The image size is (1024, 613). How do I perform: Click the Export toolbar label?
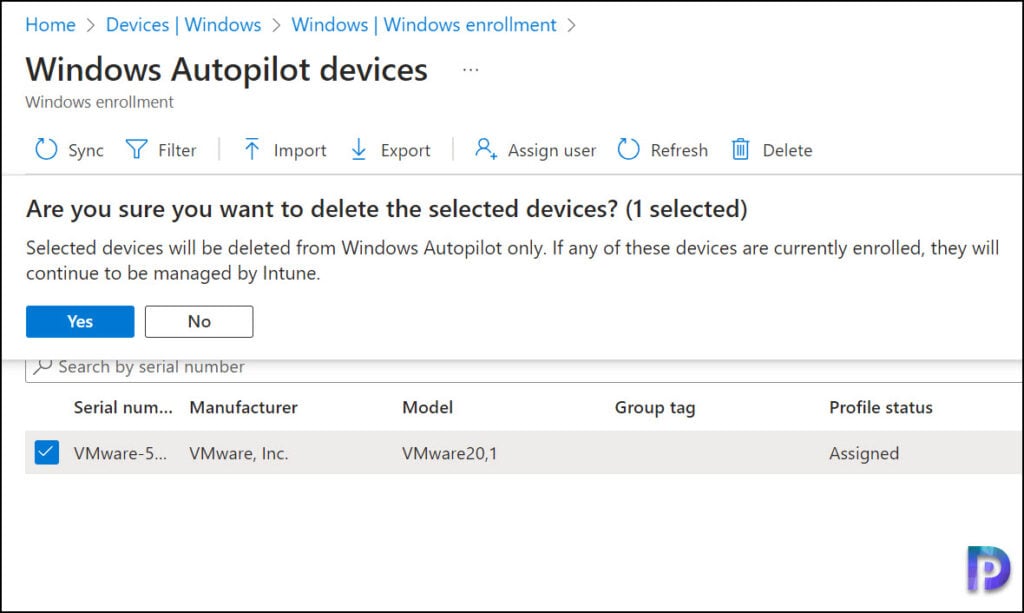tap(406, 151)
